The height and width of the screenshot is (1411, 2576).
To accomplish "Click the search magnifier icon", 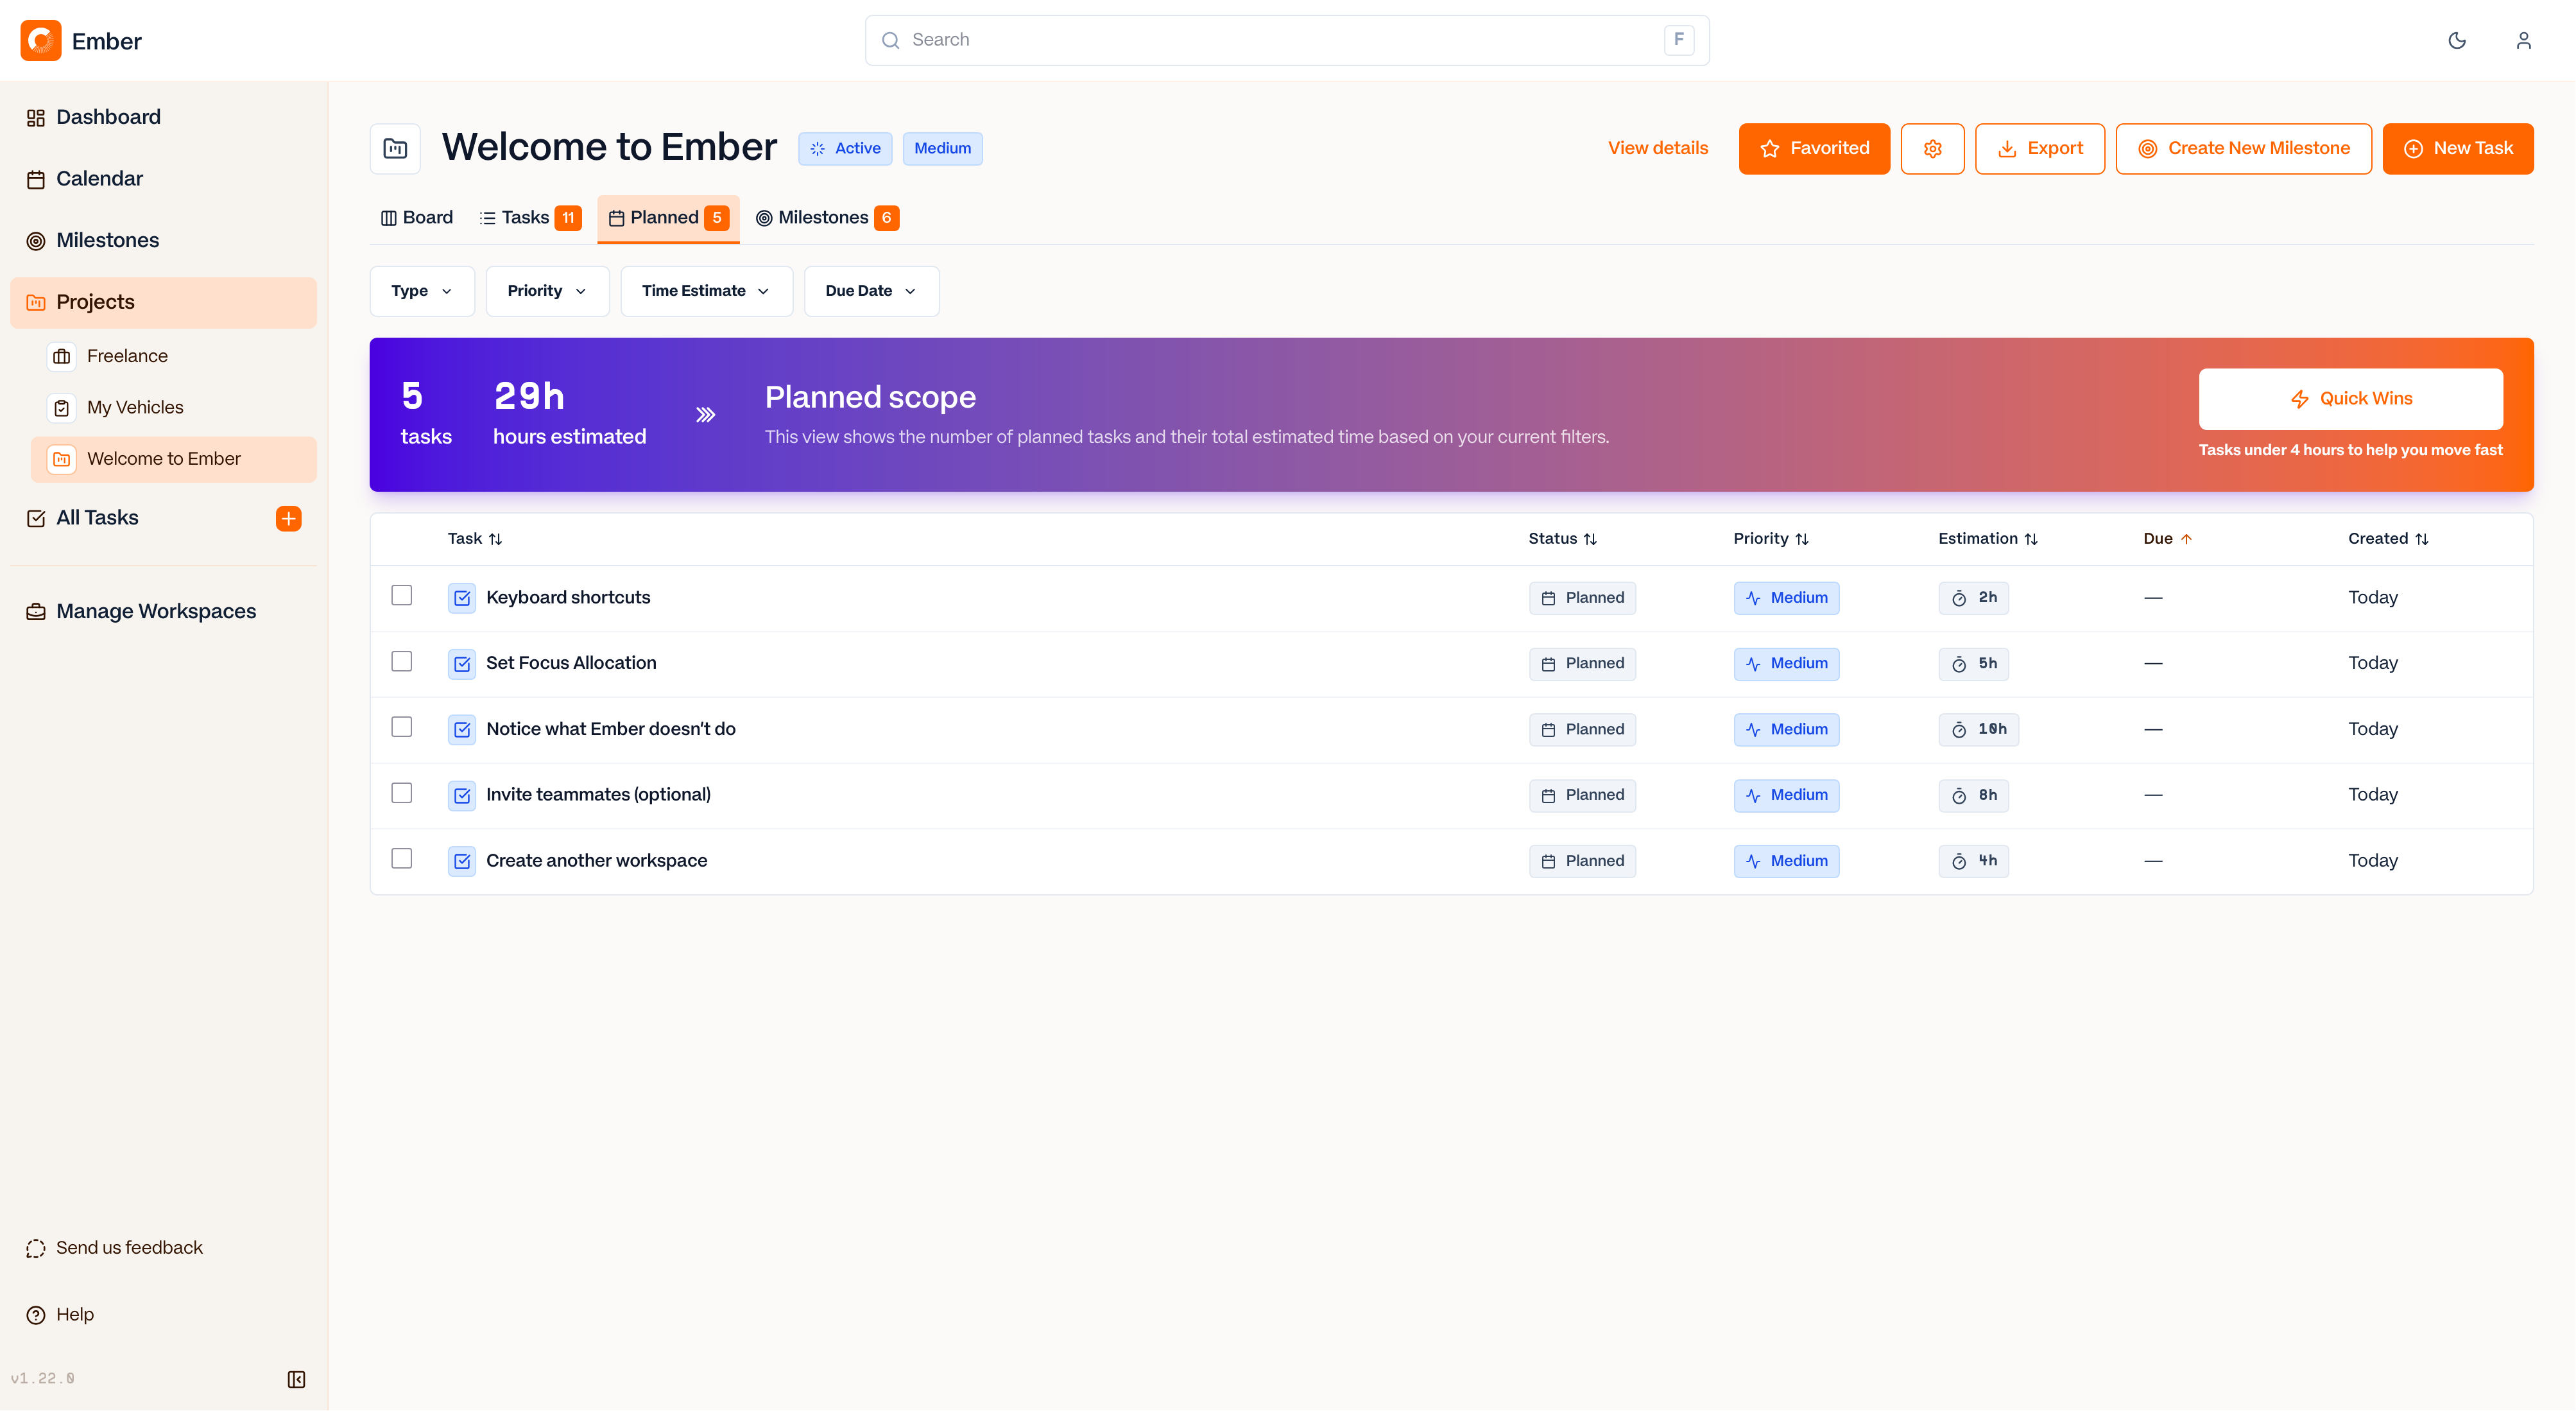I will [x=890, y=40].
